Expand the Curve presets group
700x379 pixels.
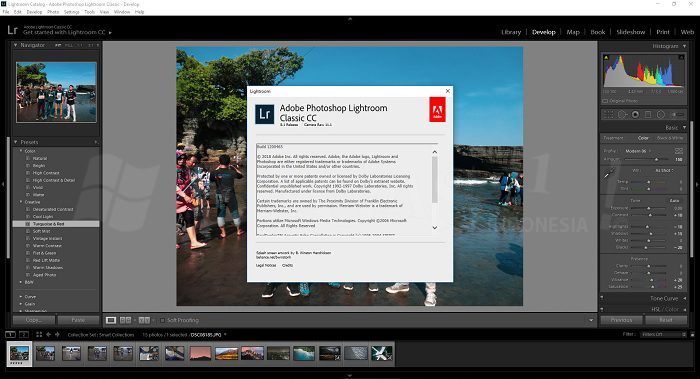point(21,296)
